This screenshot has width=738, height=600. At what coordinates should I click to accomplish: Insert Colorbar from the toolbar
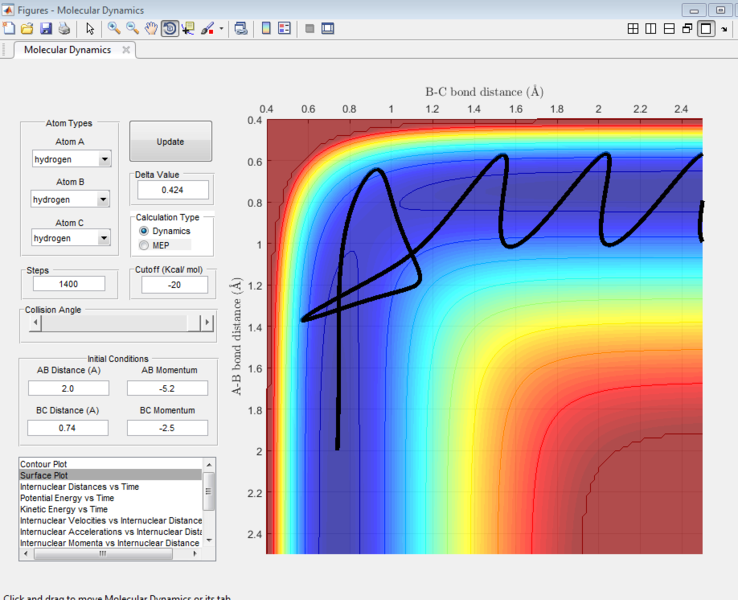tap(267, 28)
